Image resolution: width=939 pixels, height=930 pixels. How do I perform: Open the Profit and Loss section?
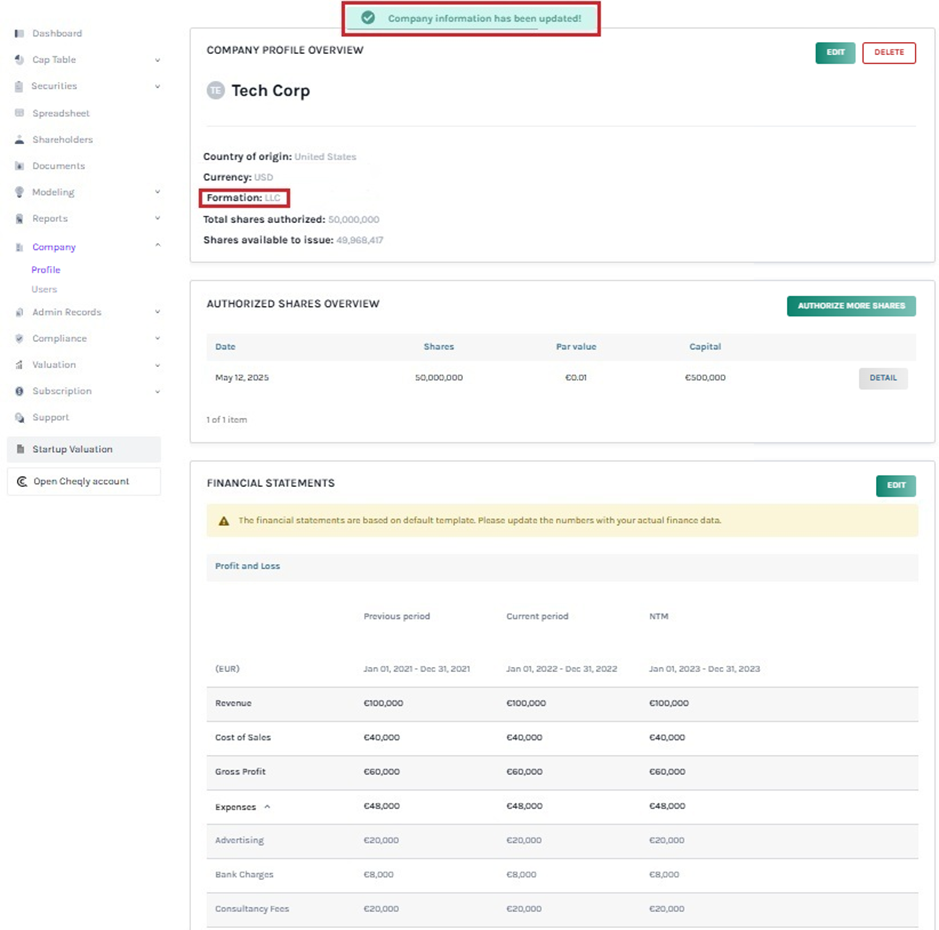(x=247, y=566)
